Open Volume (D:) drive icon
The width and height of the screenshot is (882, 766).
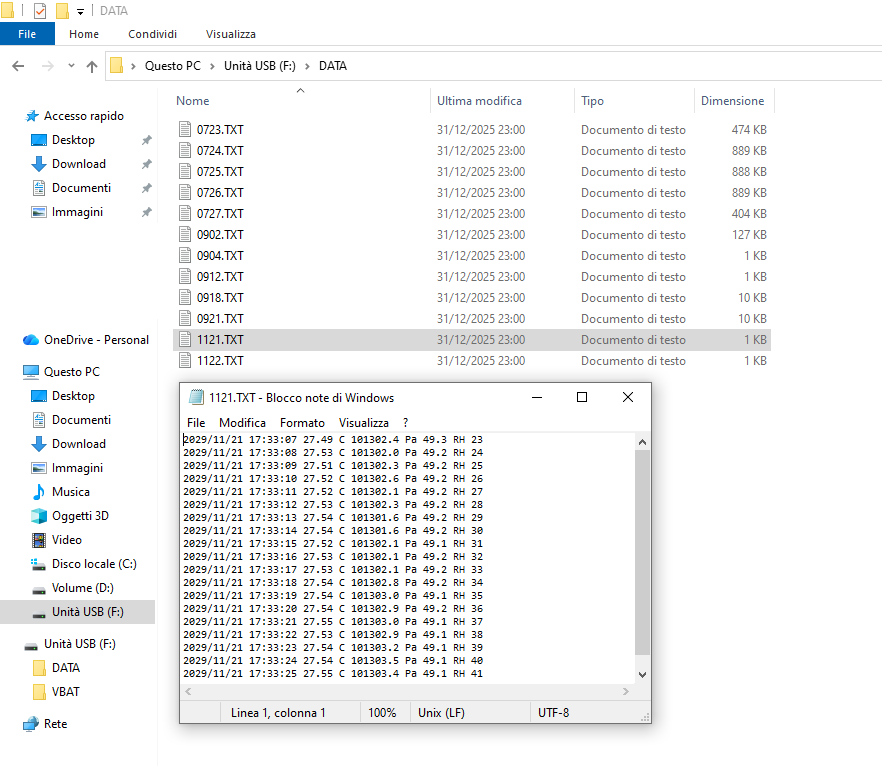point(39,589)
